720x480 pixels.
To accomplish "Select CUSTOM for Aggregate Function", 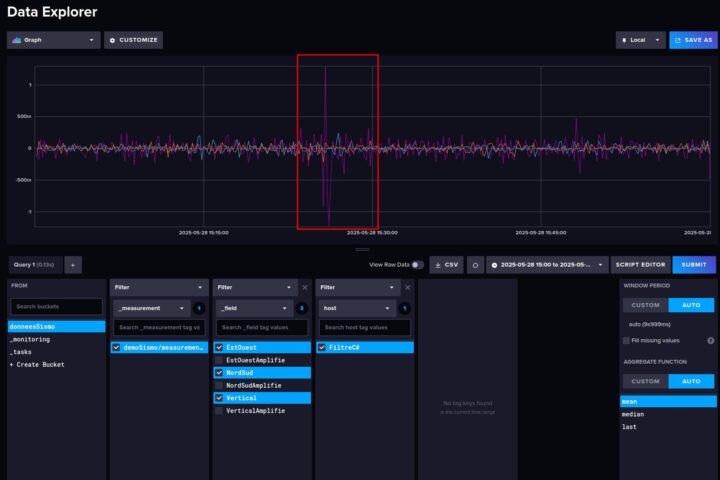I will (x=646, y=381).
